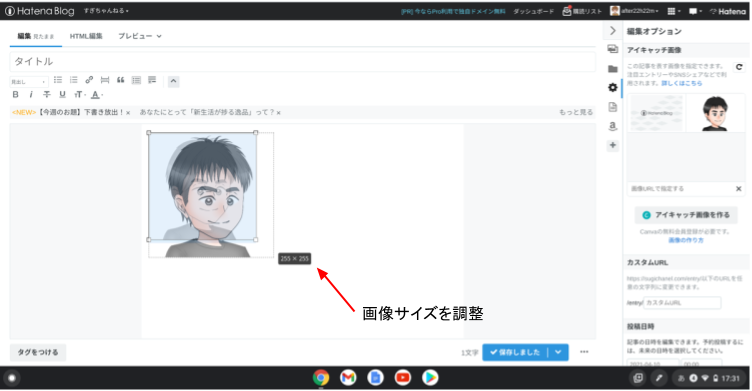Click the table of contents icon
The height and width of the screenshot is (391, 752).
pyautogui.click(x=136, y=80)
